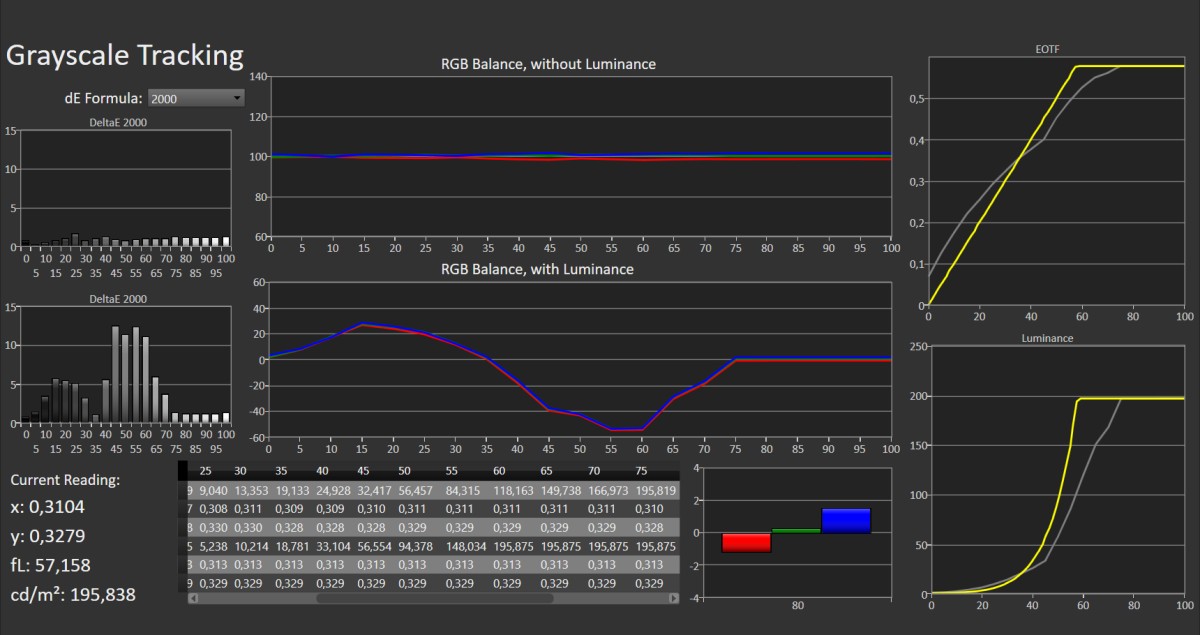This screenshot has height=635, width=1200.
Task: Select the table cell 195,819
Action: [x=655, y=490]
